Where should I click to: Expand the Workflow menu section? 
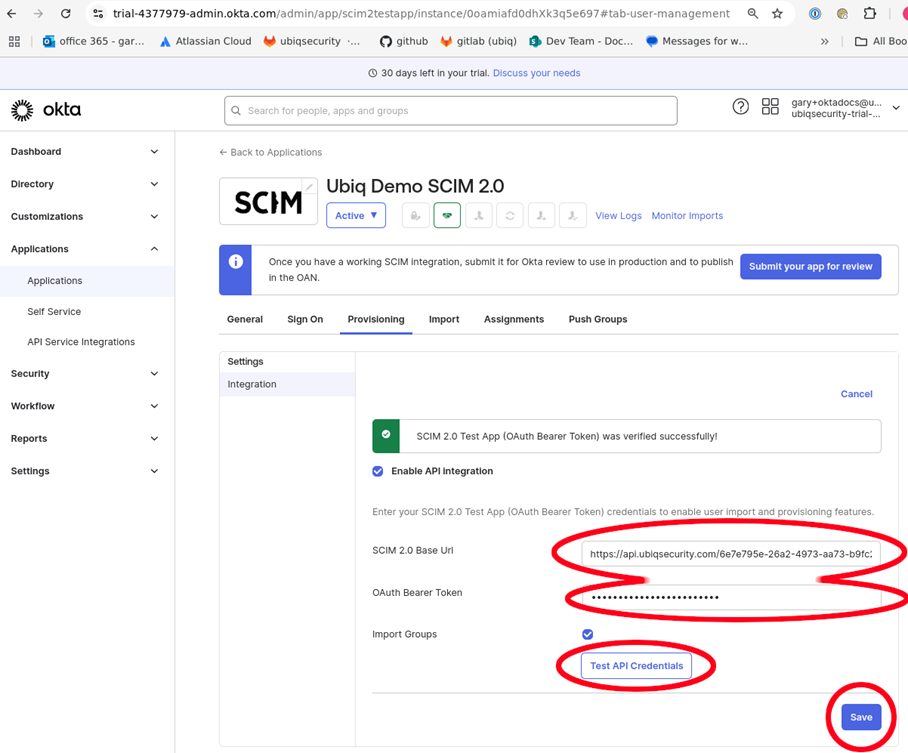tap(85, 406)
